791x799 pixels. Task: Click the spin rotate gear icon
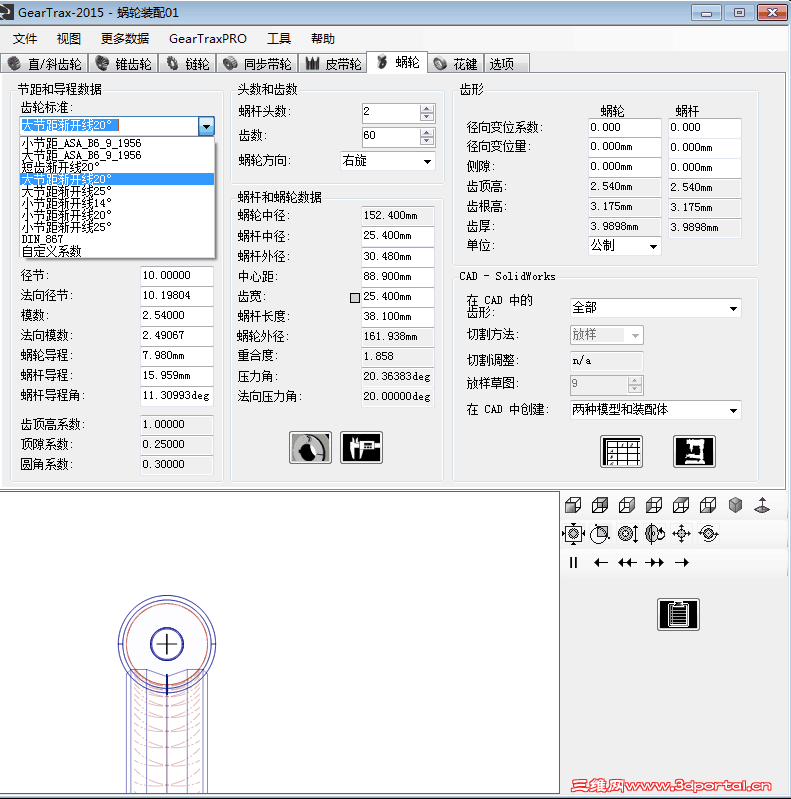tap(708, 534)
